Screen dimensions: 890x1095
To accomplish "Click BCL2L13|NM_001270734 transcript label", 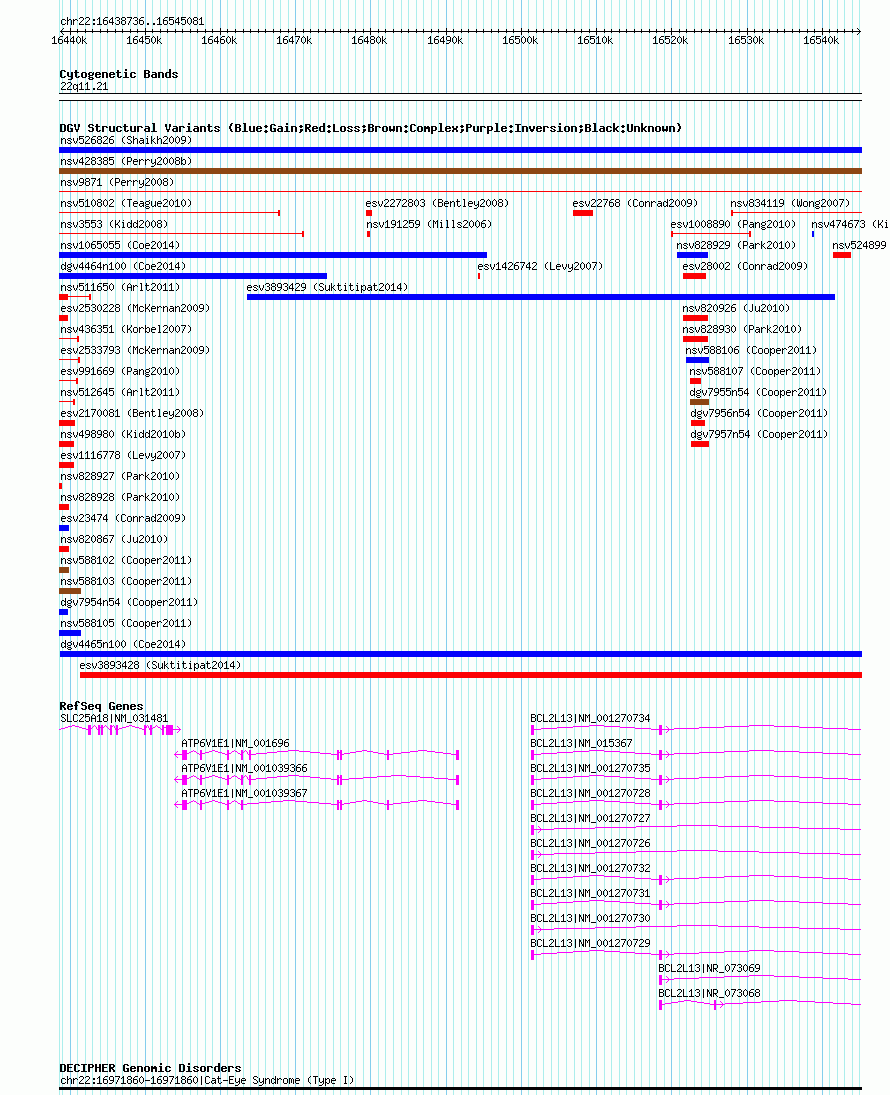I will (x=590, y=718).
